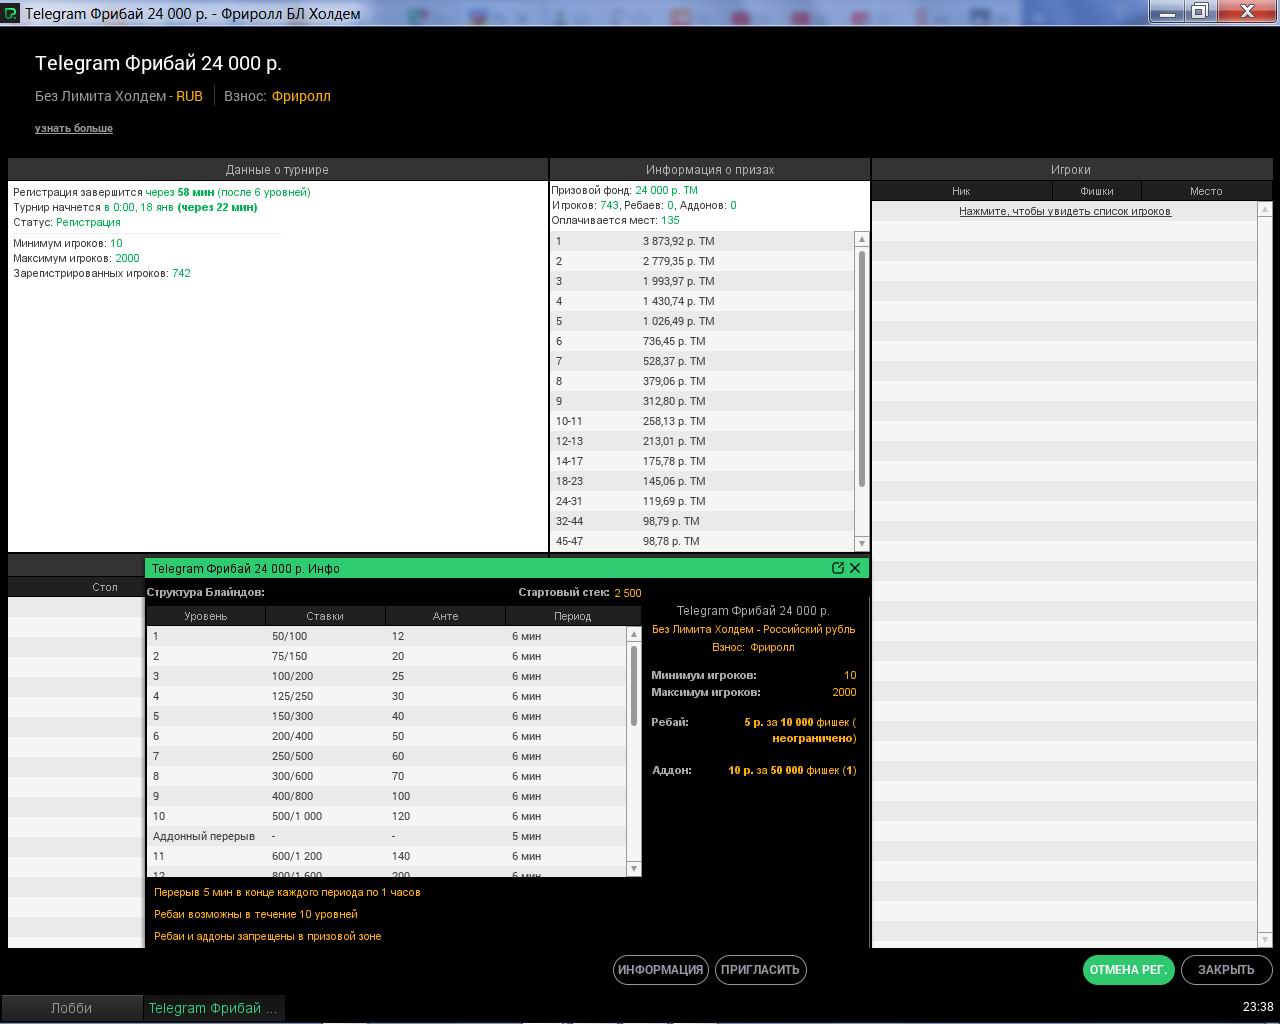Sort players by Место column header
Viewport: 1280px width, 1024px height.
(1206, 191)
